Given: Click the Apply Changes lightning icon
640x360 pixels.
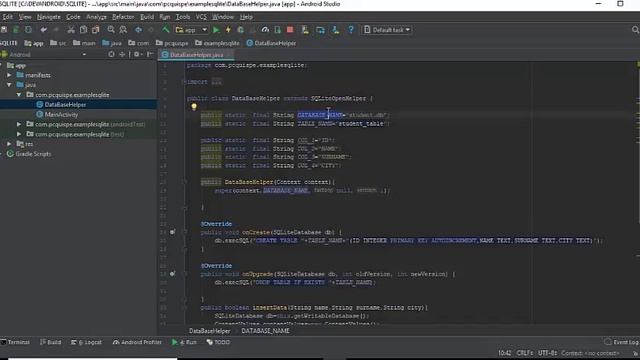Looking at the screenshot, I should coord(228,30).
